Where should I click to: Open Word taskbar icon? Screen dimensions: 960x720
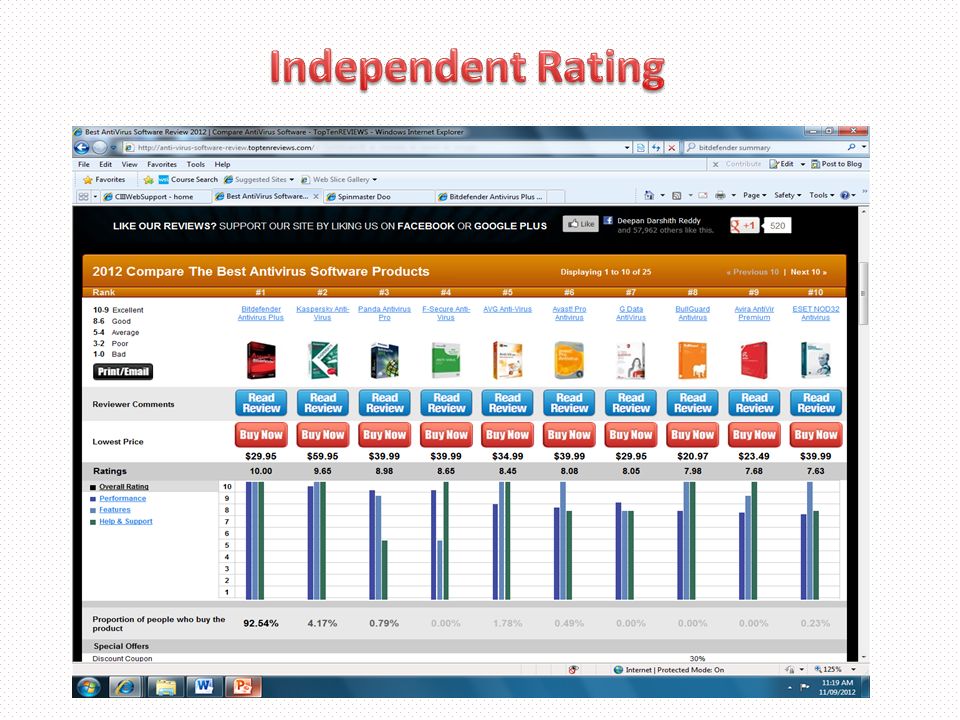(204, 687)
